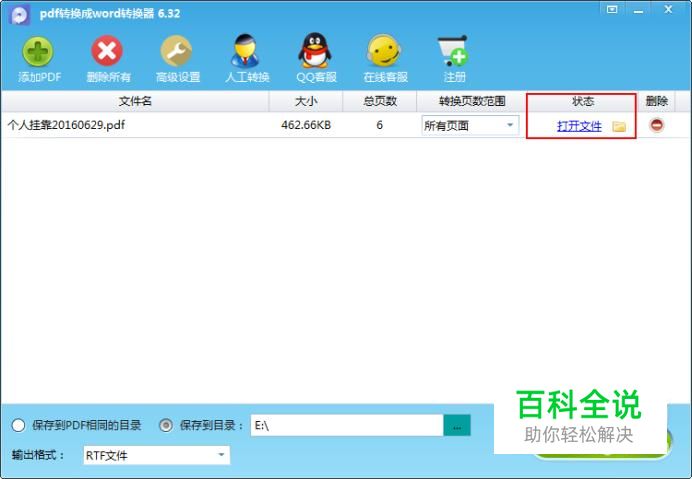The image size is (692, 479).
Task: Click the 删除 column header
Action: 656,102
